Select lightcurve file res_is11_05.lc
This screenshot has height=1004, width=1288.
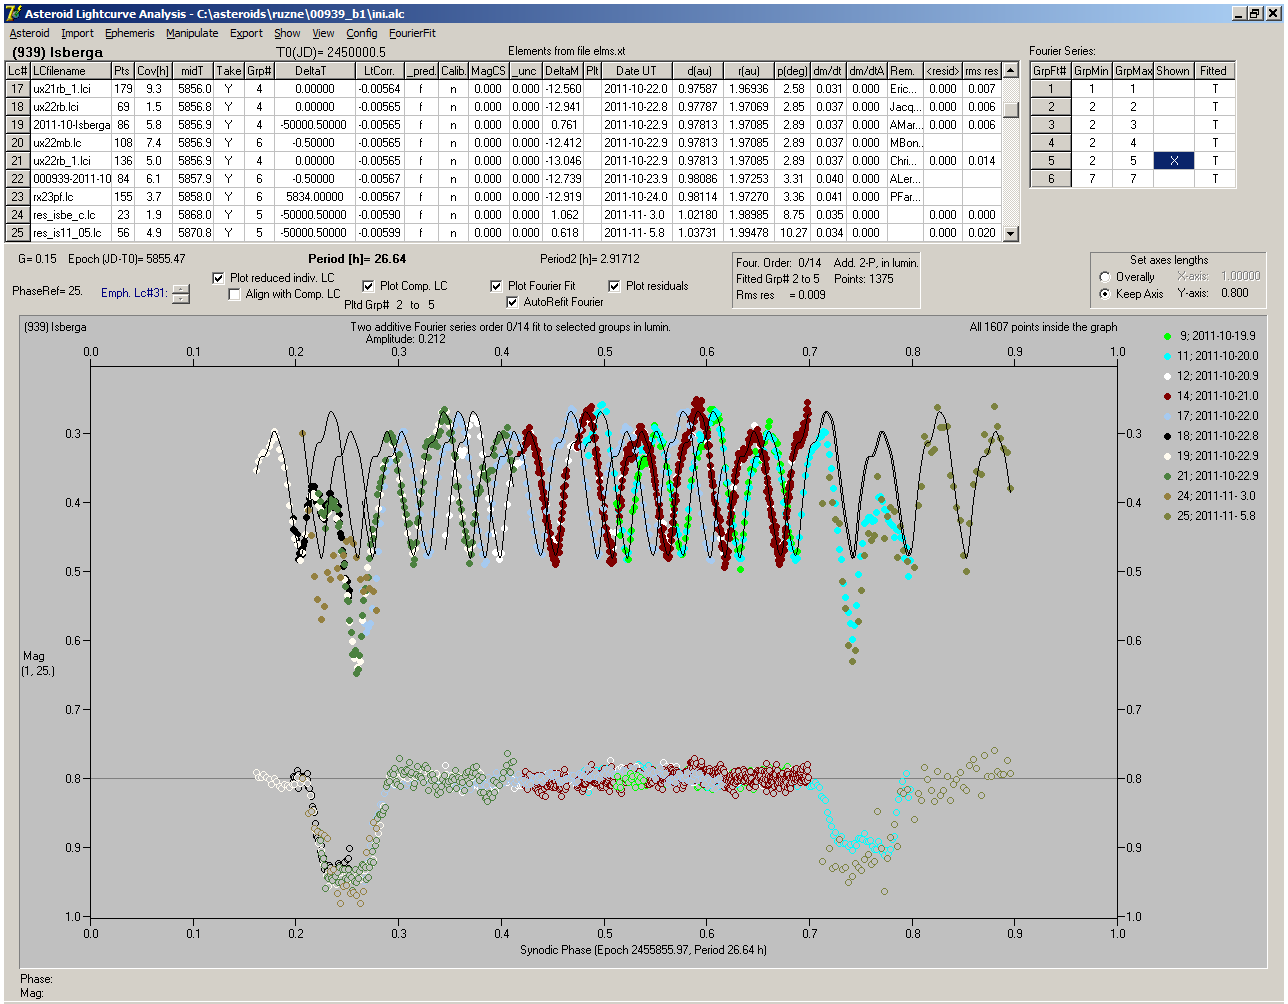pos(69,233)
